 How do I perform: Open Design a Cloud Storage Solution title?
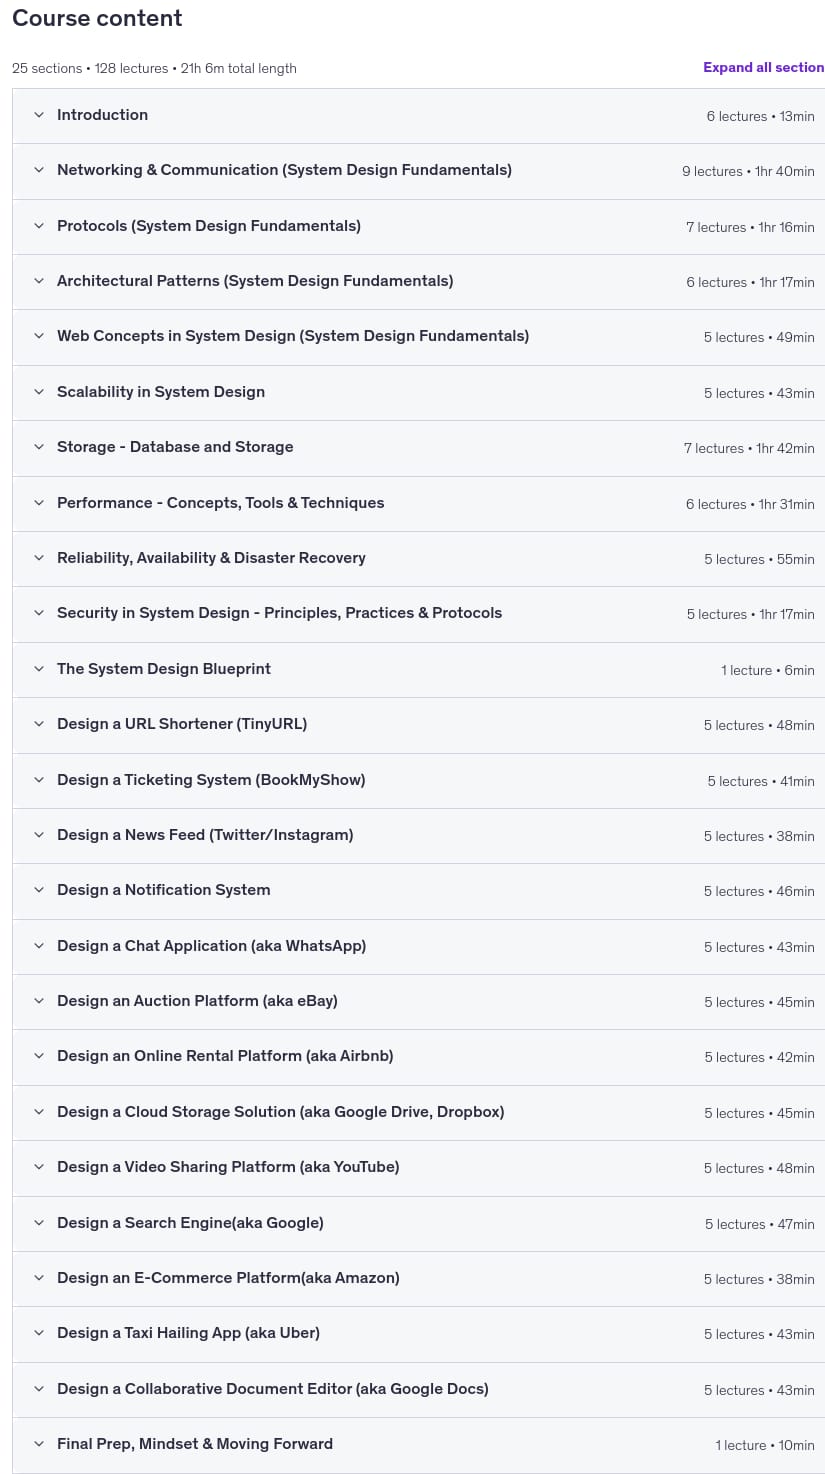pos(281,1112)
